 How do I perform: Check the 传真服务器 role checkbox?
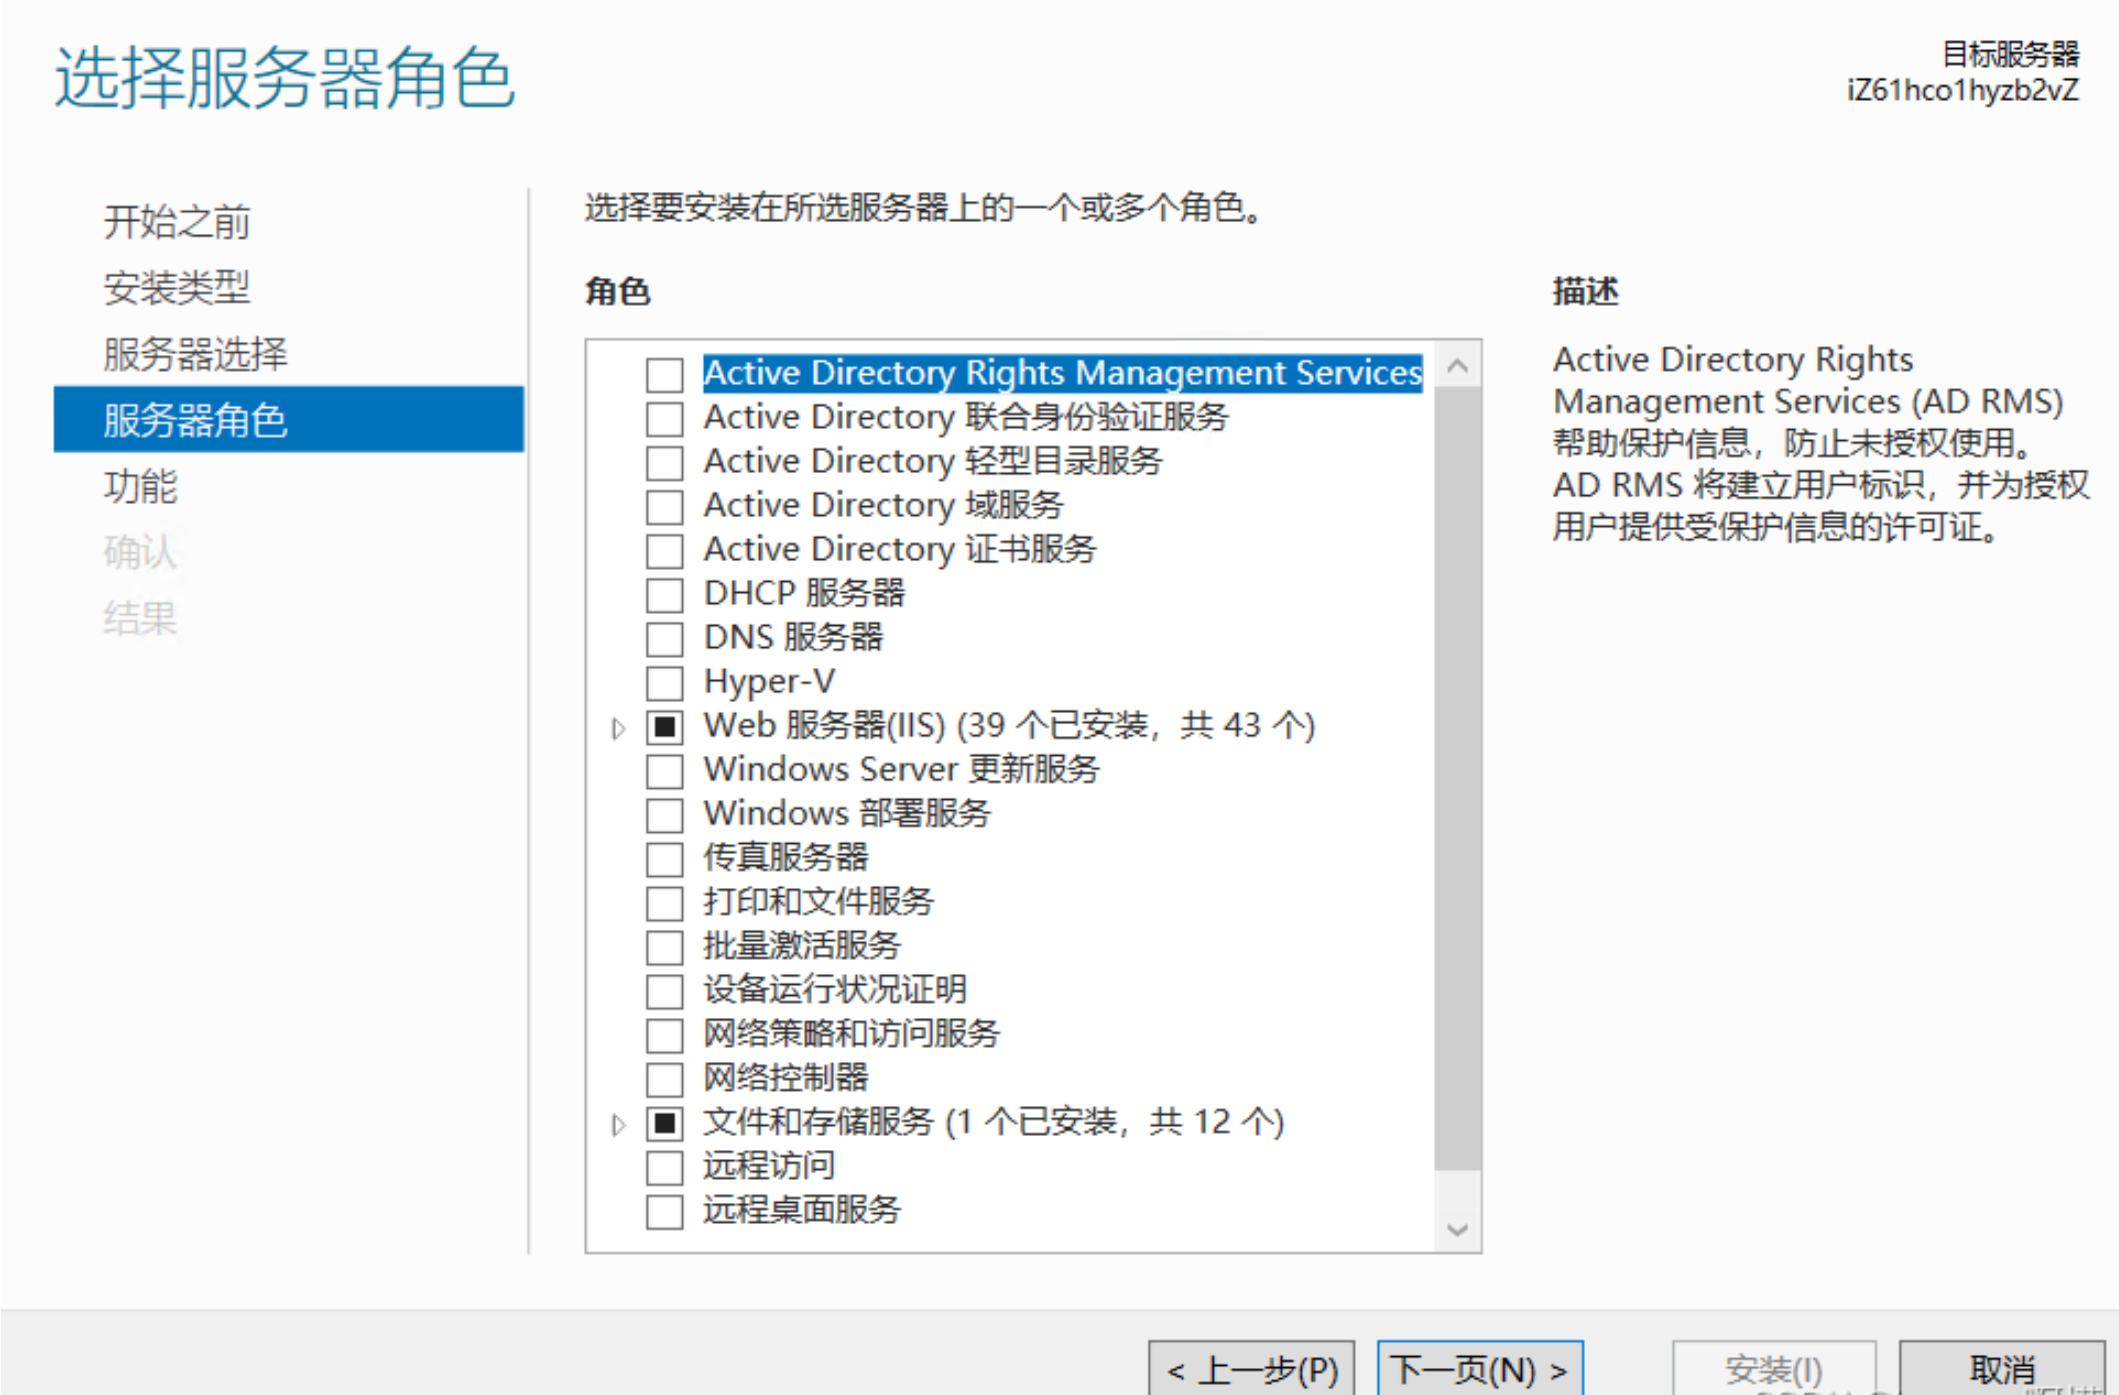(x=664, y=859)
